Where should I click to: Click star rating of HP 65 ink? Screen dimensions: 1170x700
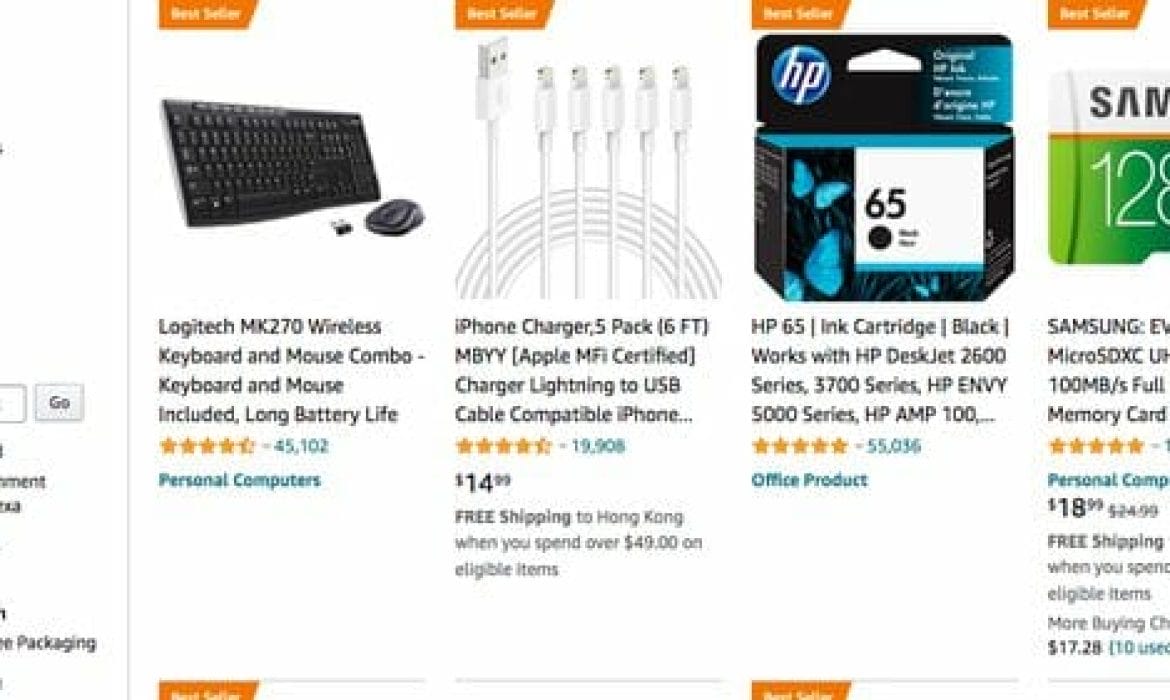point(799,446)
